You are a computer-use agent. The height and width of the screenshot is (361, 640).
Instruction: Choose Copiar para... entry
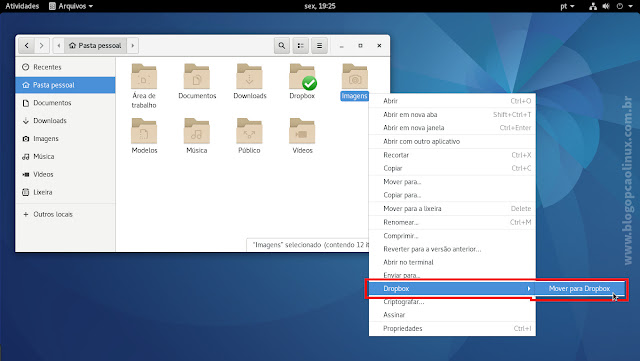(x=452, y=195)
